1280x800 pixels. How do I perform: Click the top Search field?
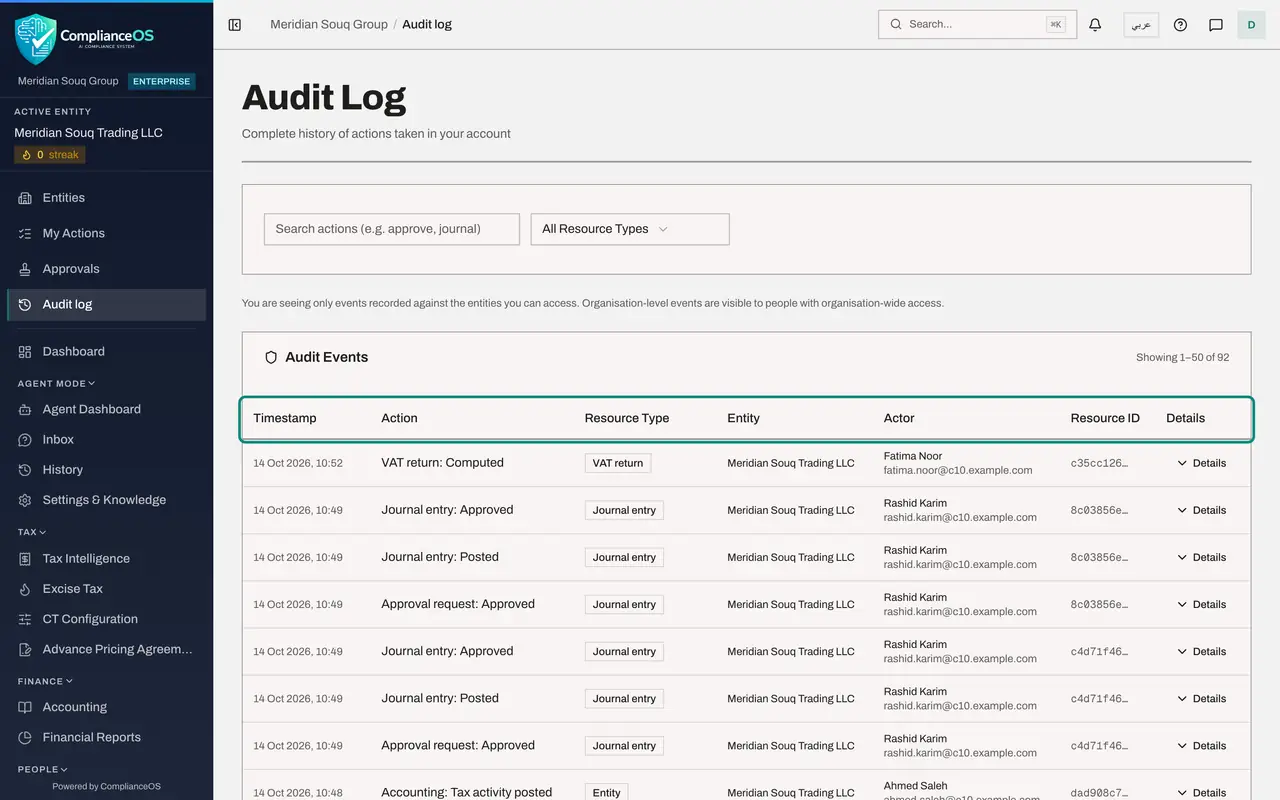(x=977, y=24)
